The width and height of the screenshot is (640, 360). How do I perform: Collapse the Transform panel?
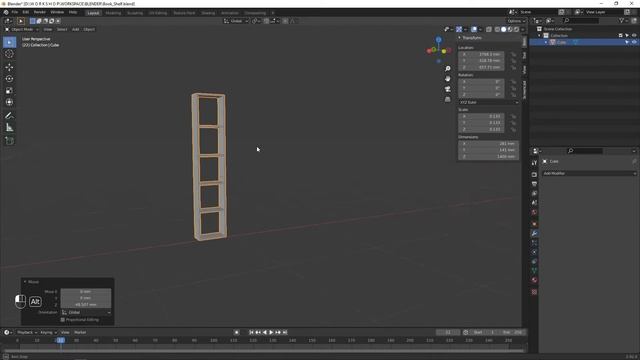(x=460, y=38)
